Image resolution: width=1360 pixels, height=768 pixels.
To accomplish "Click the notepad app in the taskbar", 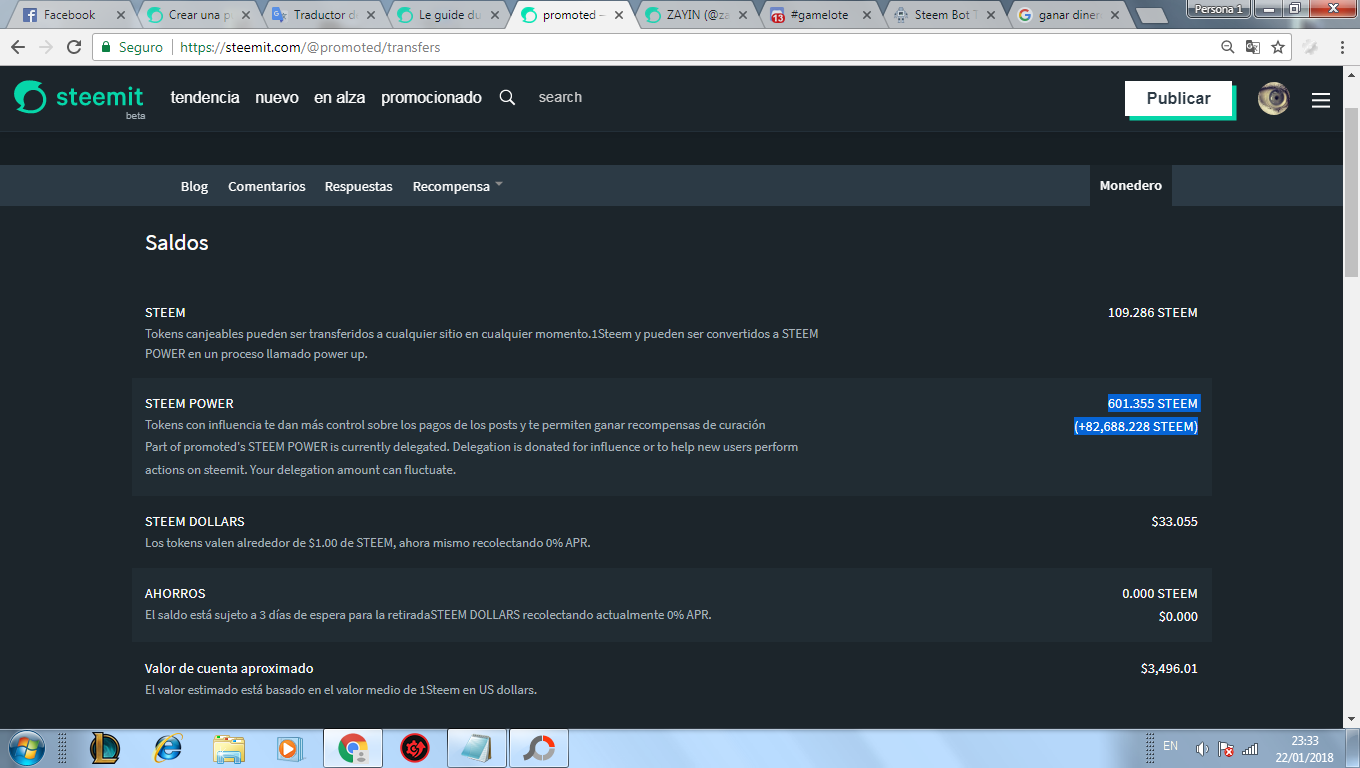I will coord(477,748).
